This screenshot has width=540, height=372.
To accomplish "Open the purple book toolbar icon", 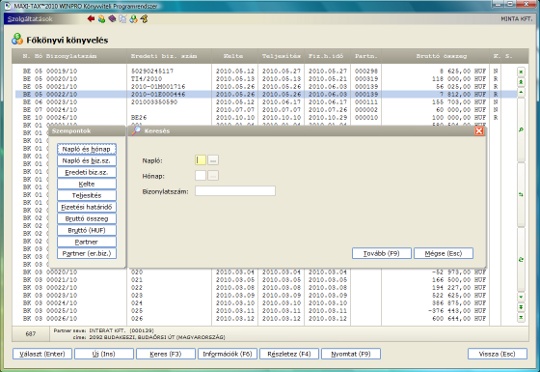I will [x=112, y=19].
